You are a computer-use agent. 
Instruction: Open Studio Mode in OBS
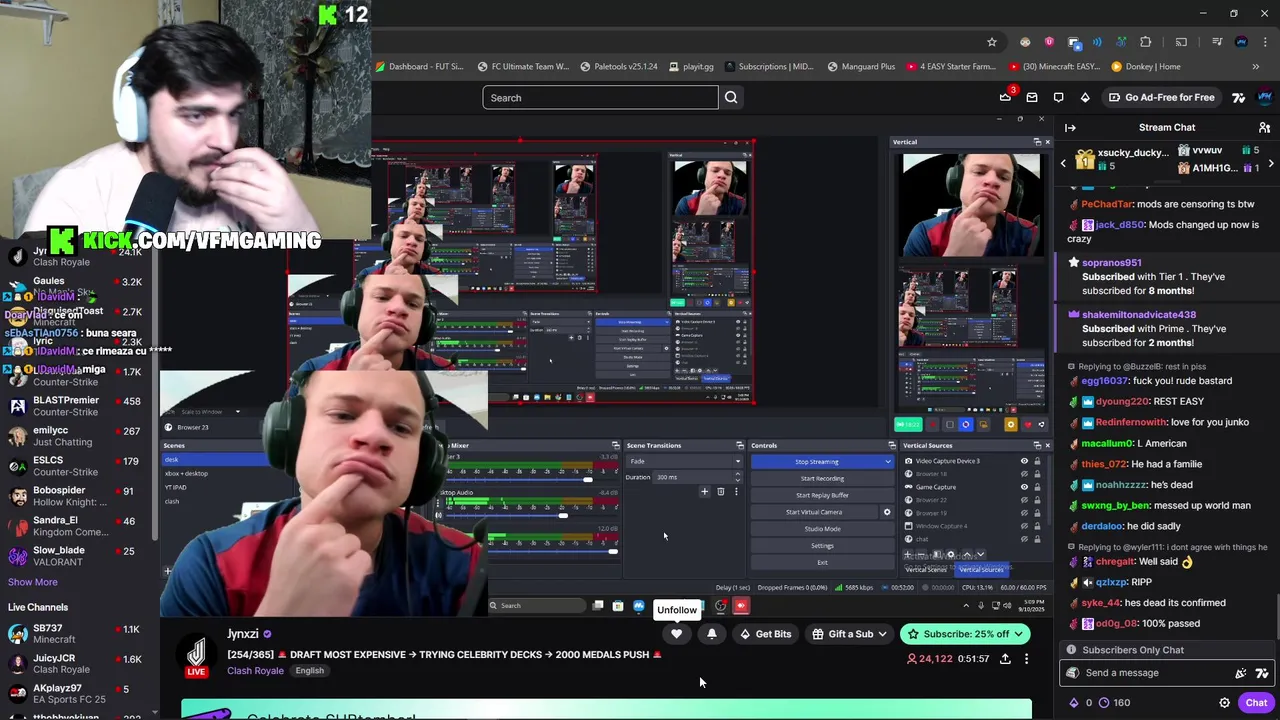(822, 529)
